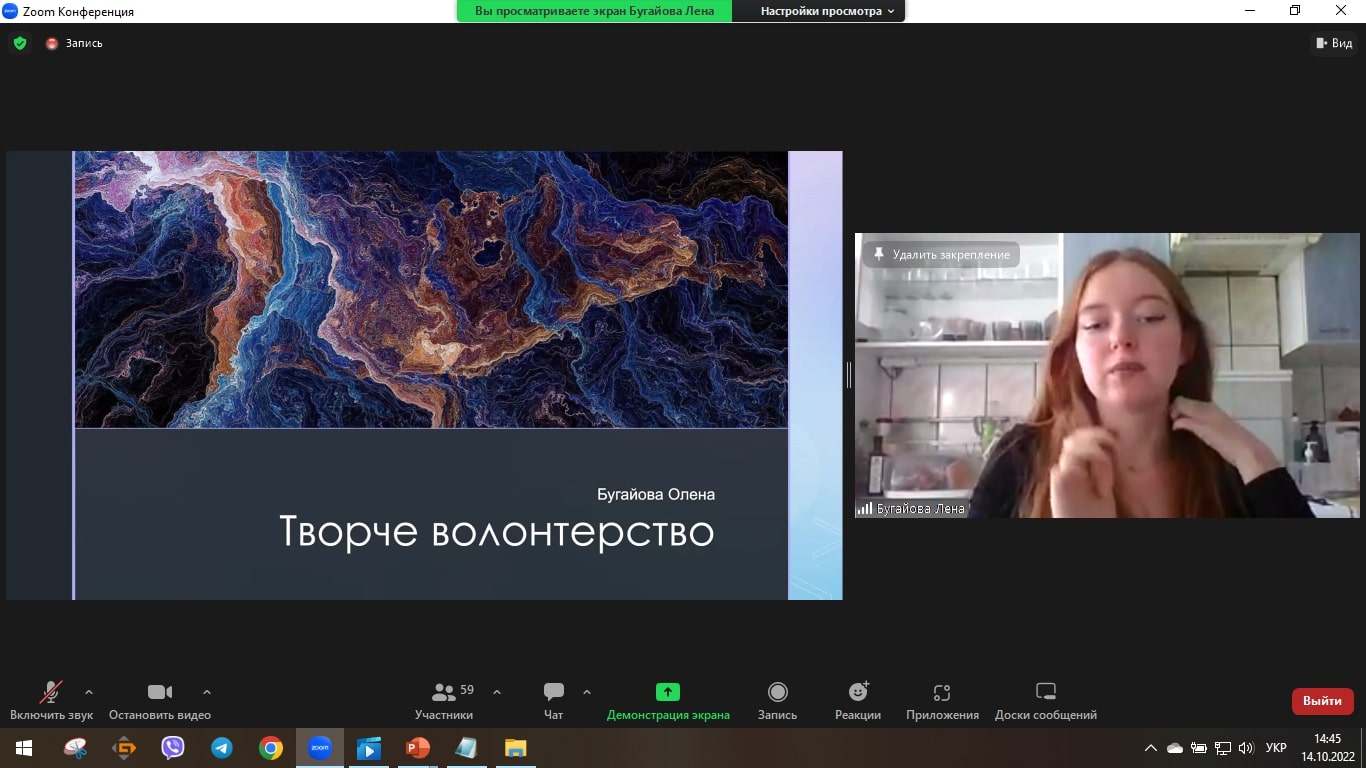Expand video options arrow beside camera

207,692
